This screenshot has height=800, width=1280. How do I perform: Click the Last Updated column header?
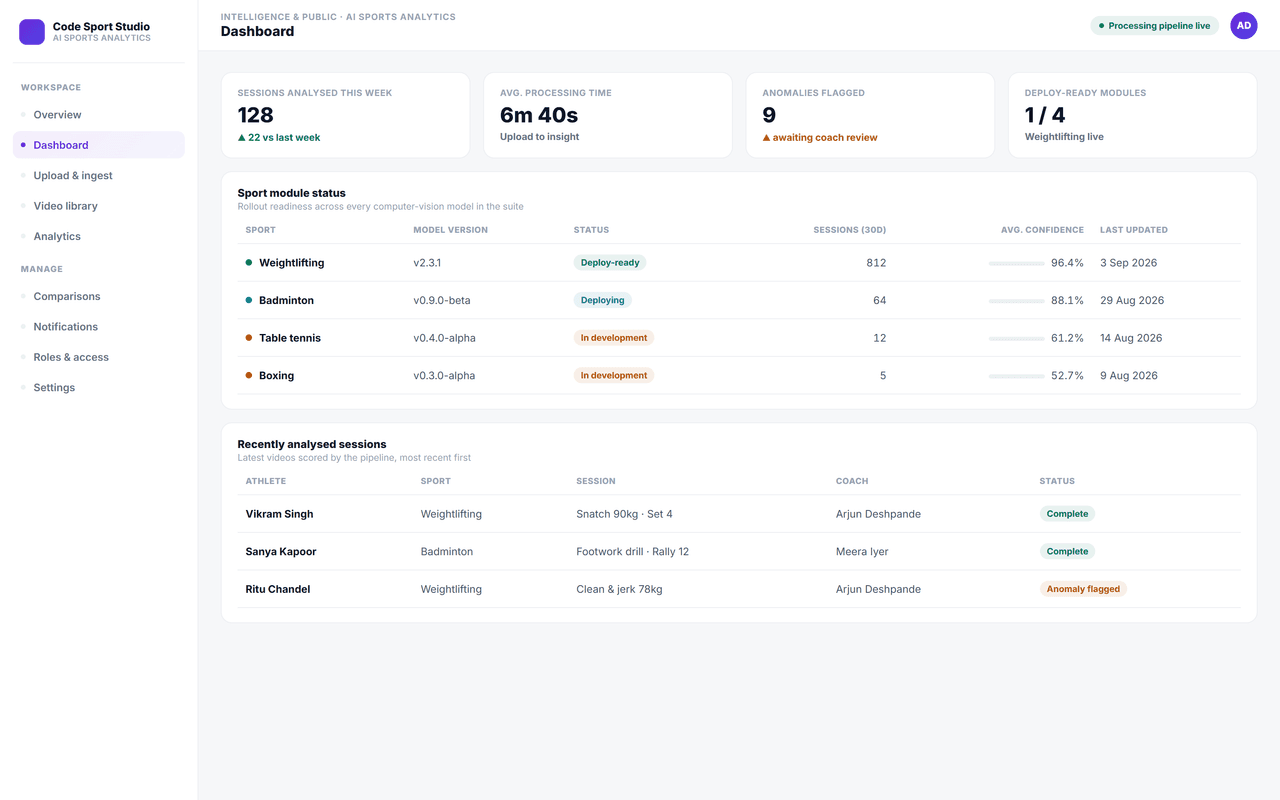coord(1134,230)
